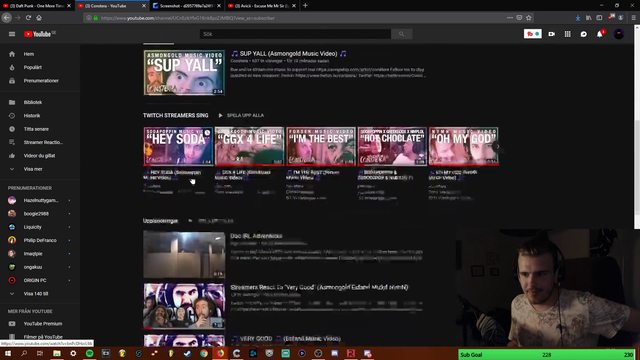640x360 pixels.
Task: Open Spotify from the taskbar
Action: [89, 353]
